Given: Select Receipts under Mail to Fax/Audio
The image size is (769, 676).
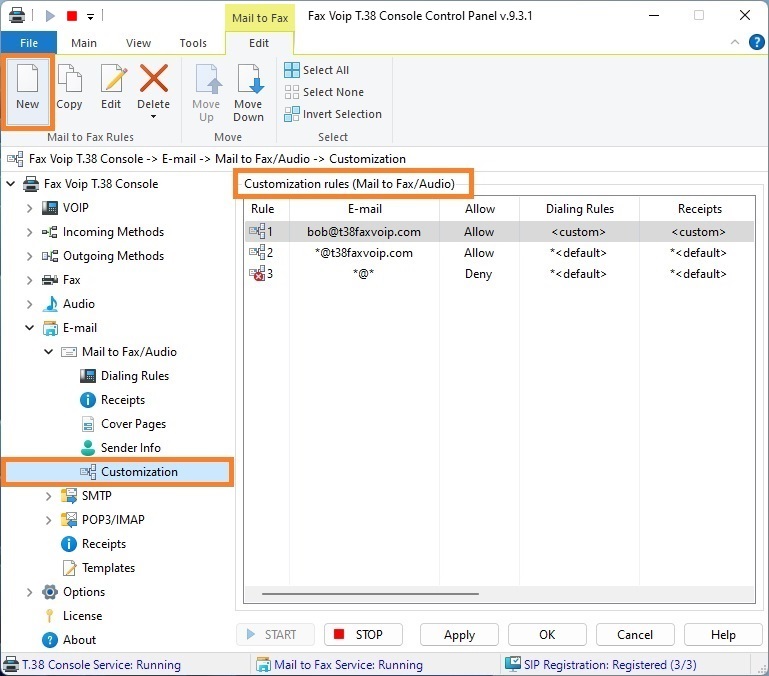Looking at the screenshot, I should [x=123, y=400].
